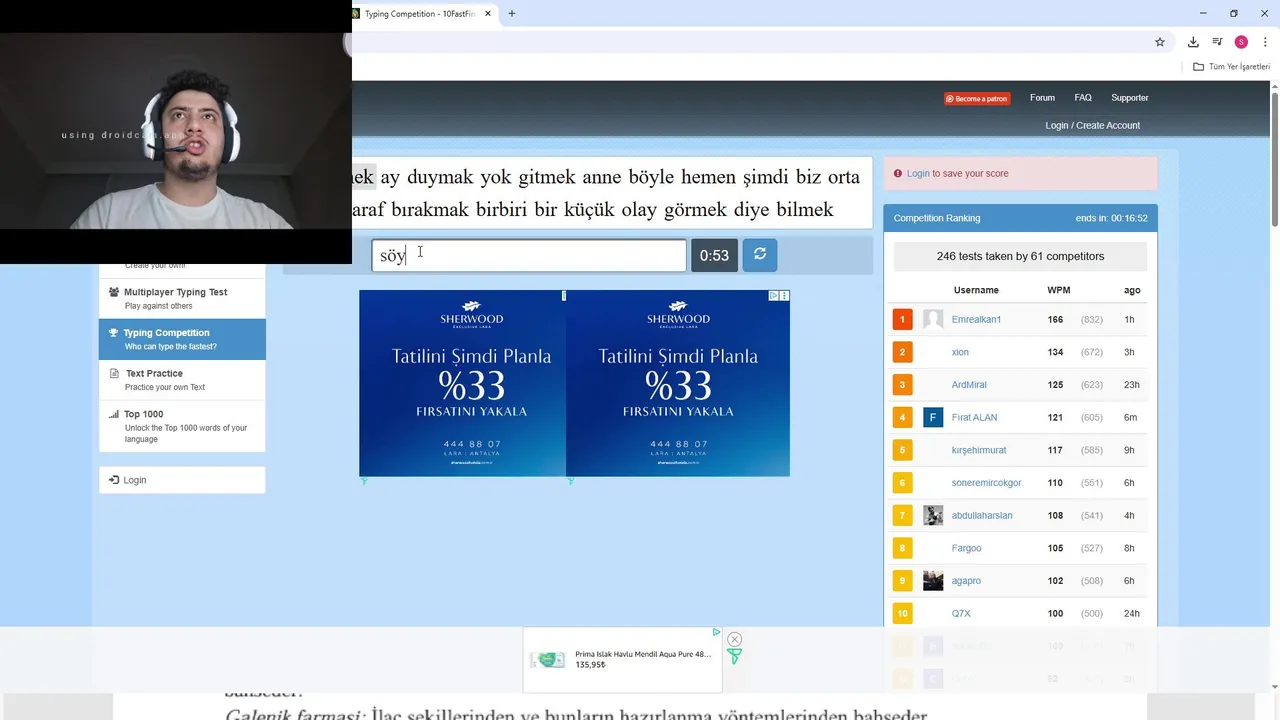Click Login link to save your score
The width and height of the screenshot is (1280, 720).
(x=918, y=173)
